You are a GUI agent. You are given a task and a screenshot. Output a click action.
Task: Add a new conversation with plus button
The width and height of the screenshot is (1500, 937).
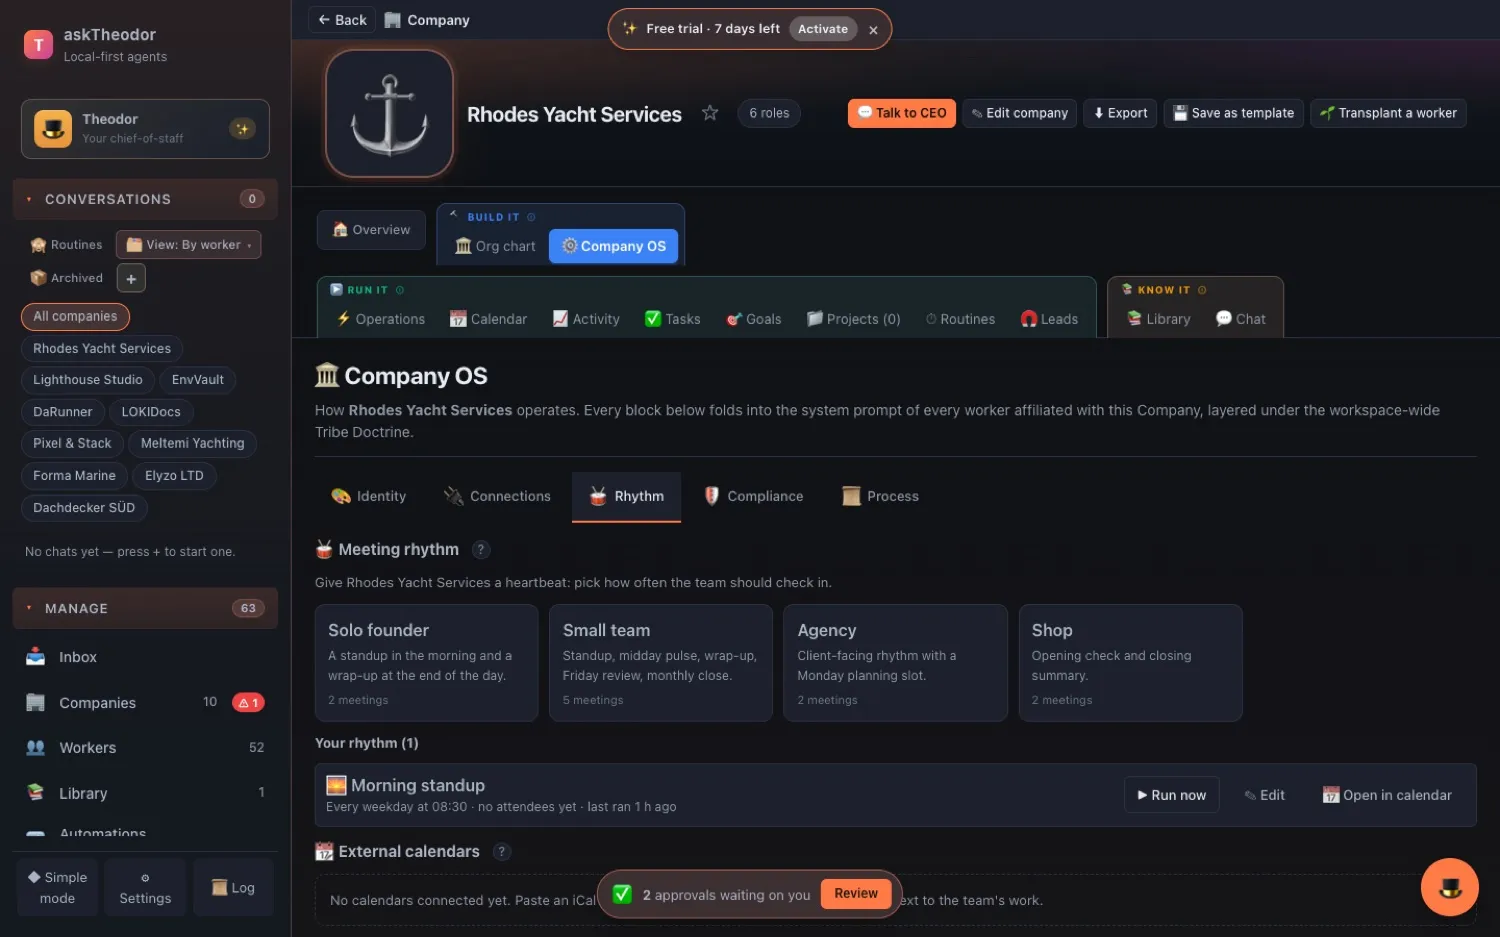[131, 278]
